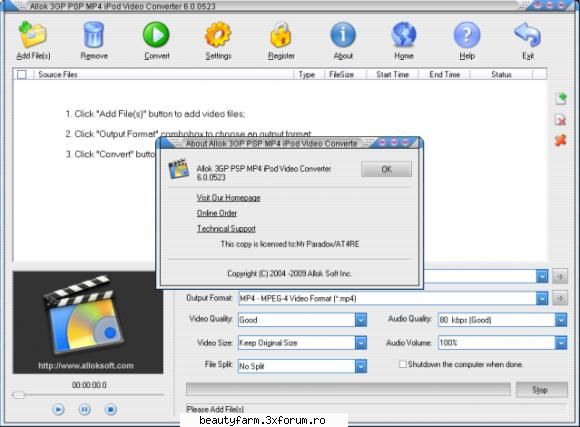Expand the Audio Volume dropdown
Viewport: 580px width, 427px height.
pyautogui.click(x=561, y=343)
